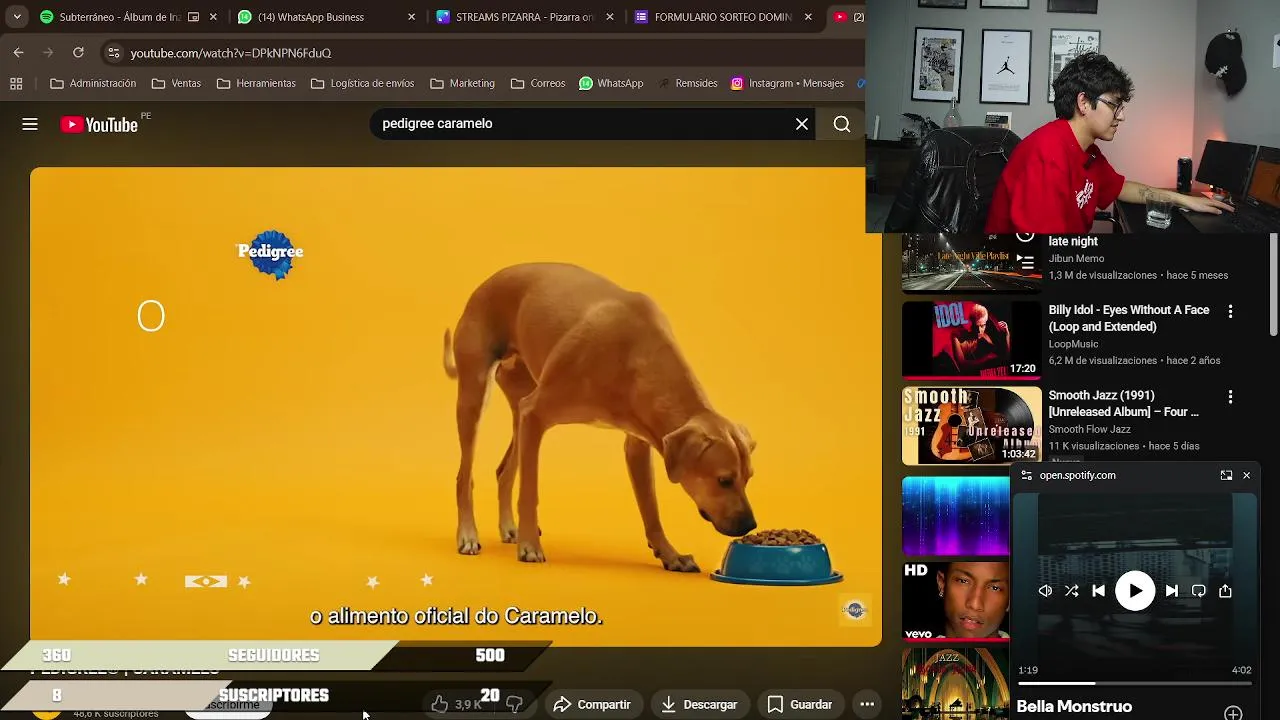Go back with the browser back arrow
The height and width of the screenshot is (720, 1280).
tap(19, 52)
